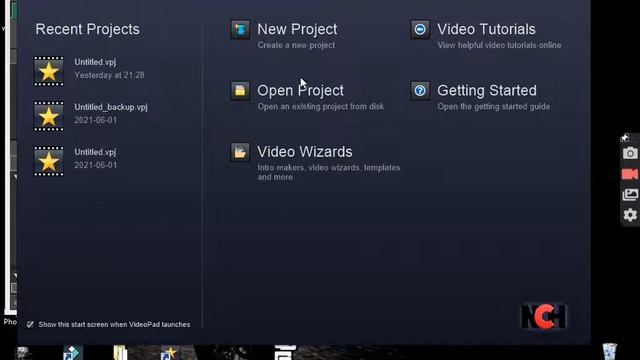640x360 pixels.
Task: Click the 'Recent Projects' heading
Action: click(x=87, y=29)
